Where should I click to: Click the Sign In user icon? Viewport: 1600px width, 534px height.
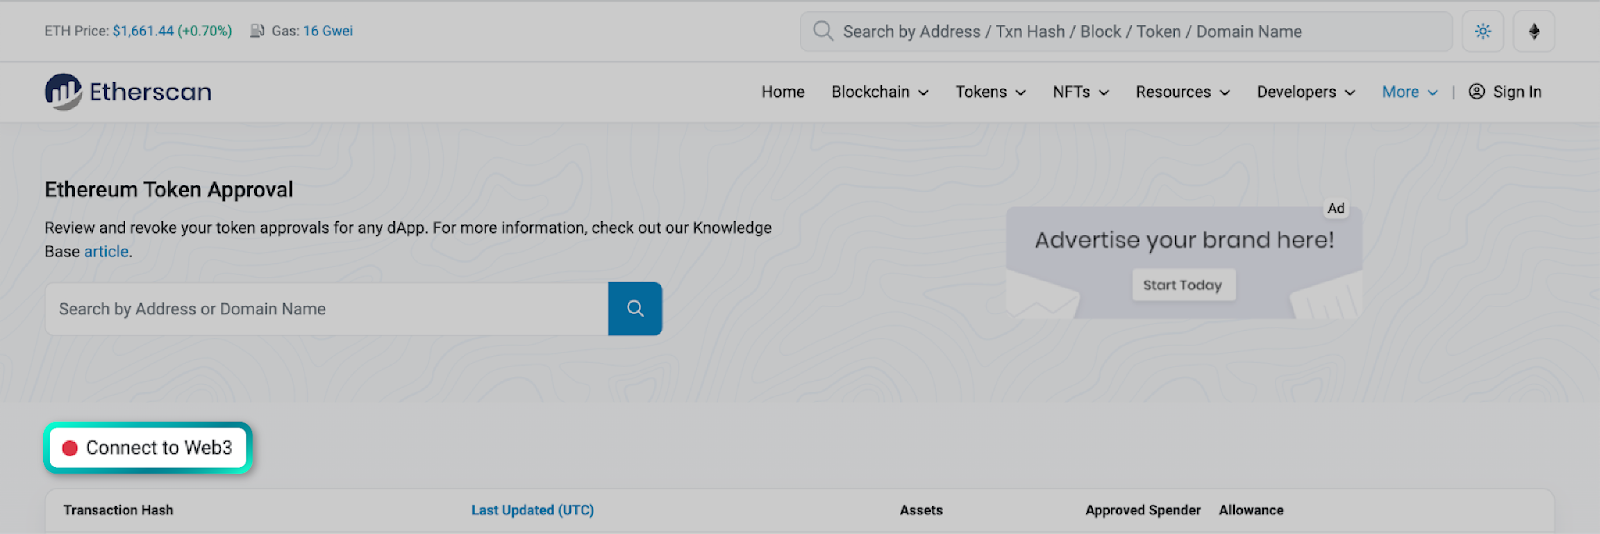coord(1476,92)
